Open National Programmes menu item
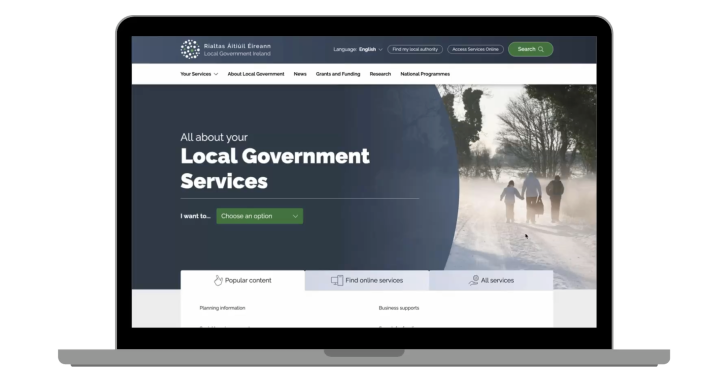This screenshot has height=376, width=728. (425, 74)
